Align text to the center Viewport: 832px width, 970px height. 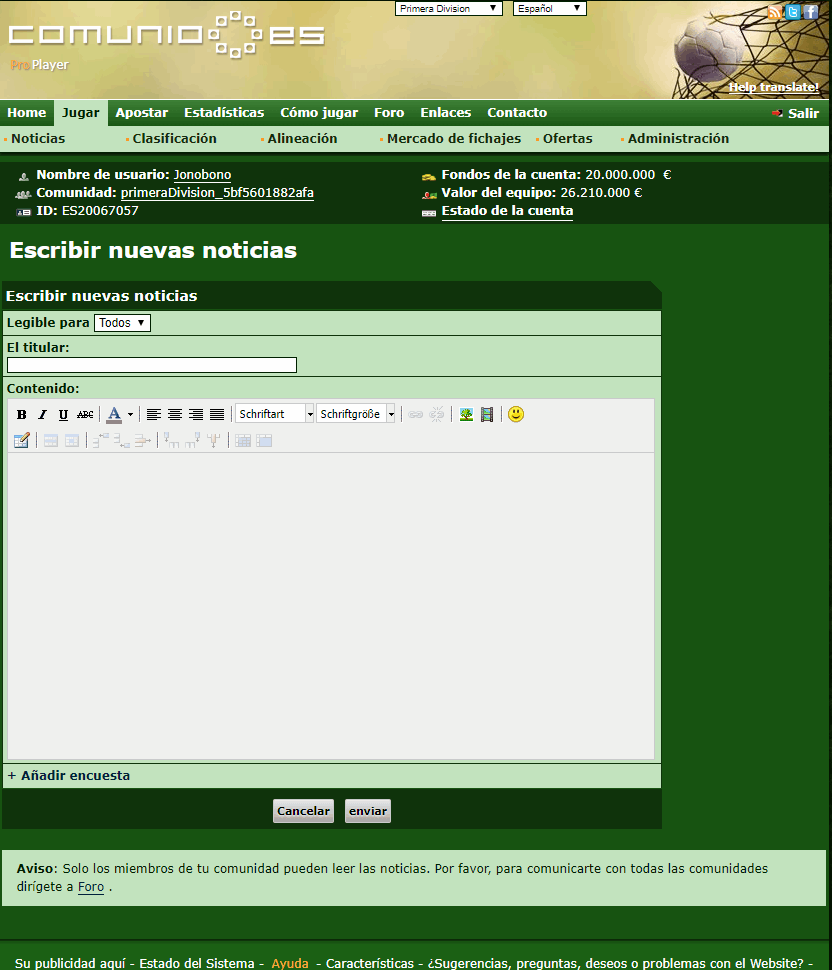tap(175, 415)
